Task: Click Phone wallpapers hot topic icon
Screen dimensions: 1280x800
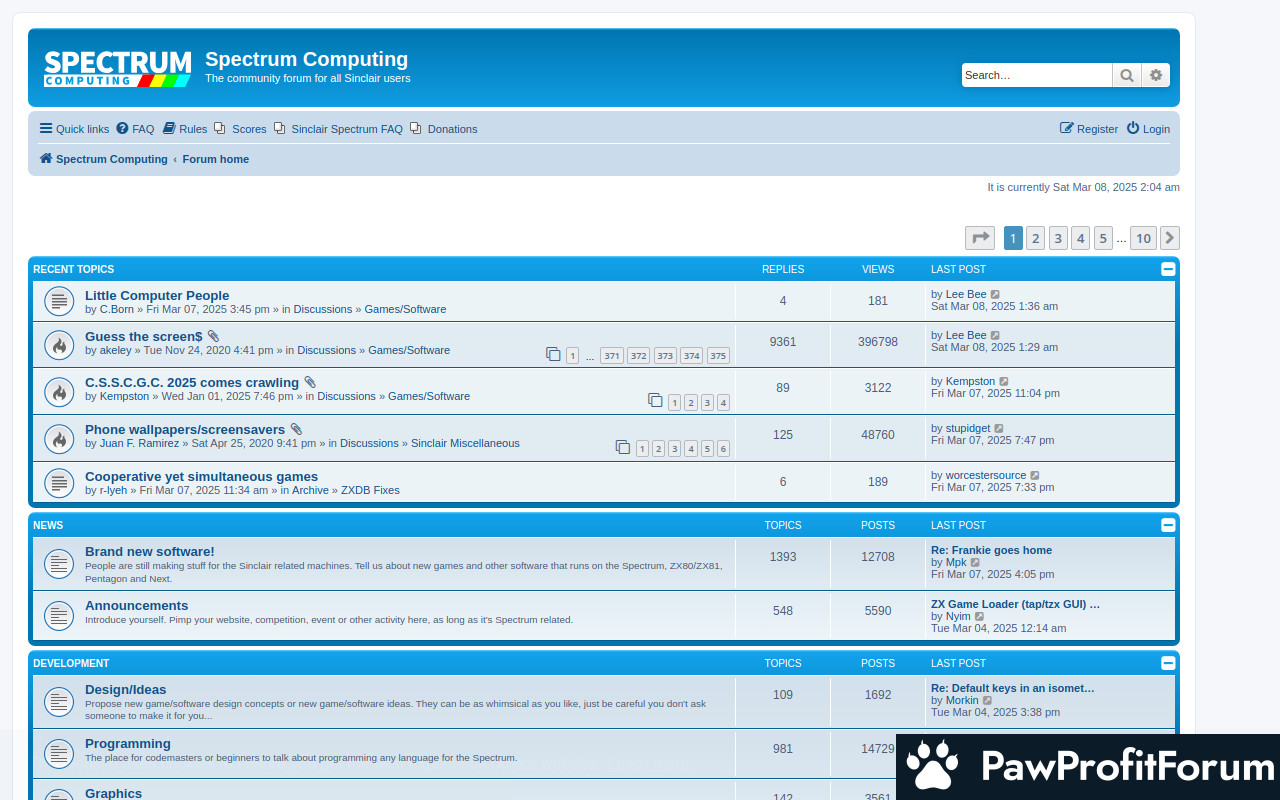Action: [x=59, y=439]
